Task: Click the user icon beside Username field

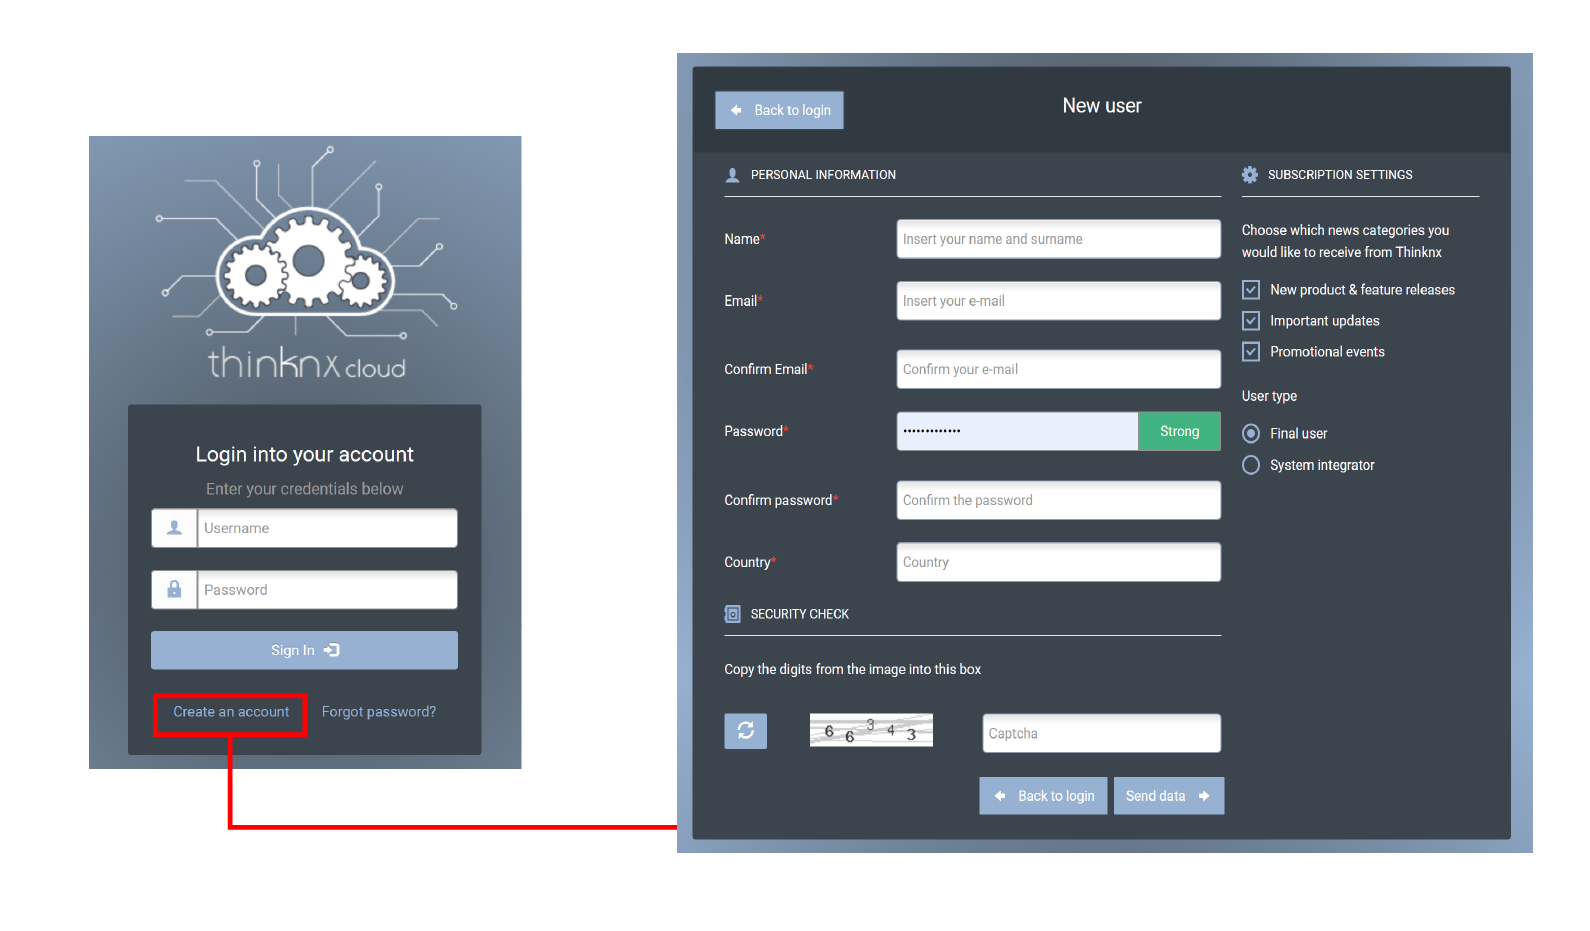Action: (174, 528)
